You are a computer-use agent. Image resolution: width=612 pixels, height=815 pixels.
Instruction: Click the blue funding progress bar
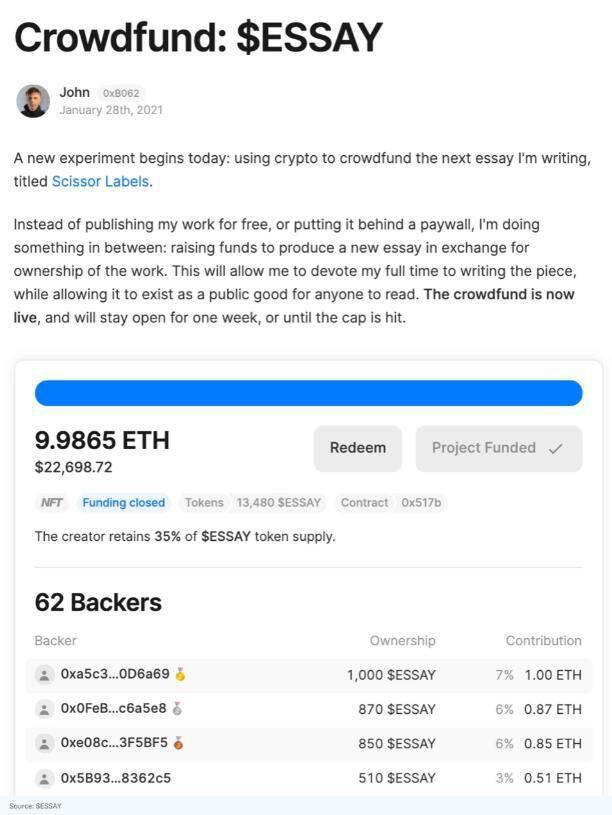click(x=308, y=392)
